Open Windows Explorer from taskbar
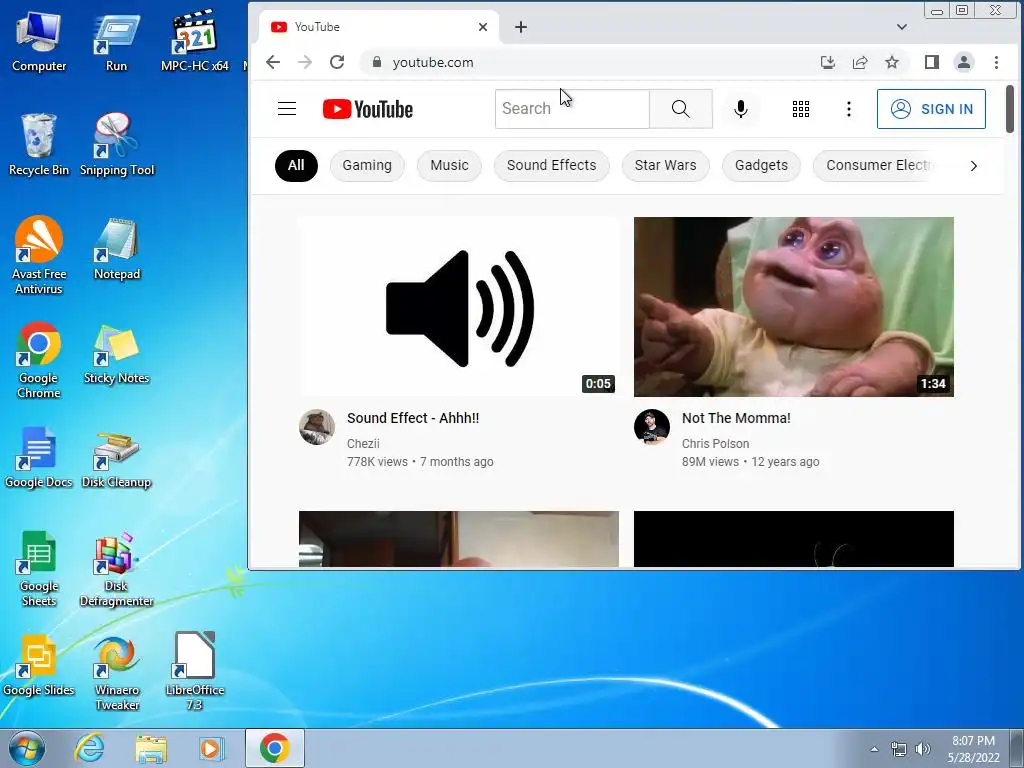Image resolution: width=1024 pixels, height=768 pixels. click(x=151, y=748)
